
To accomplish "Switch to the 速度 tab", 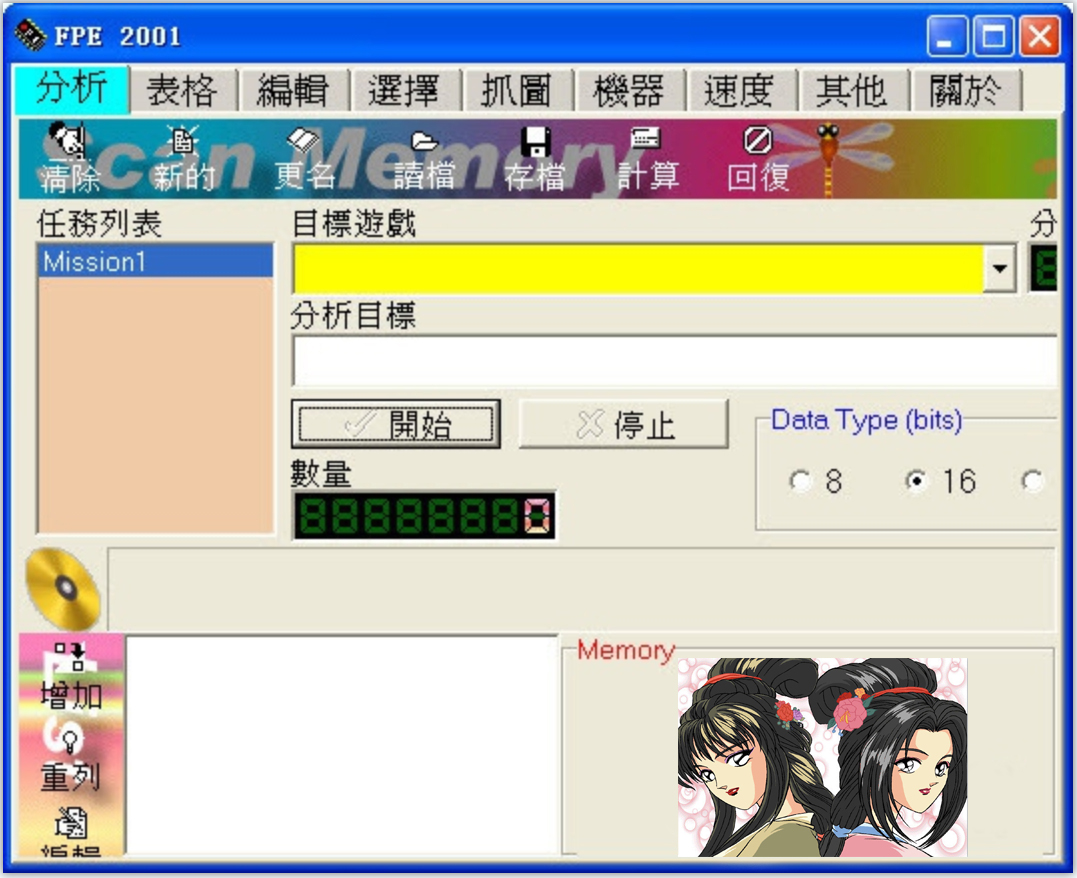I will (x=740, y=90).
